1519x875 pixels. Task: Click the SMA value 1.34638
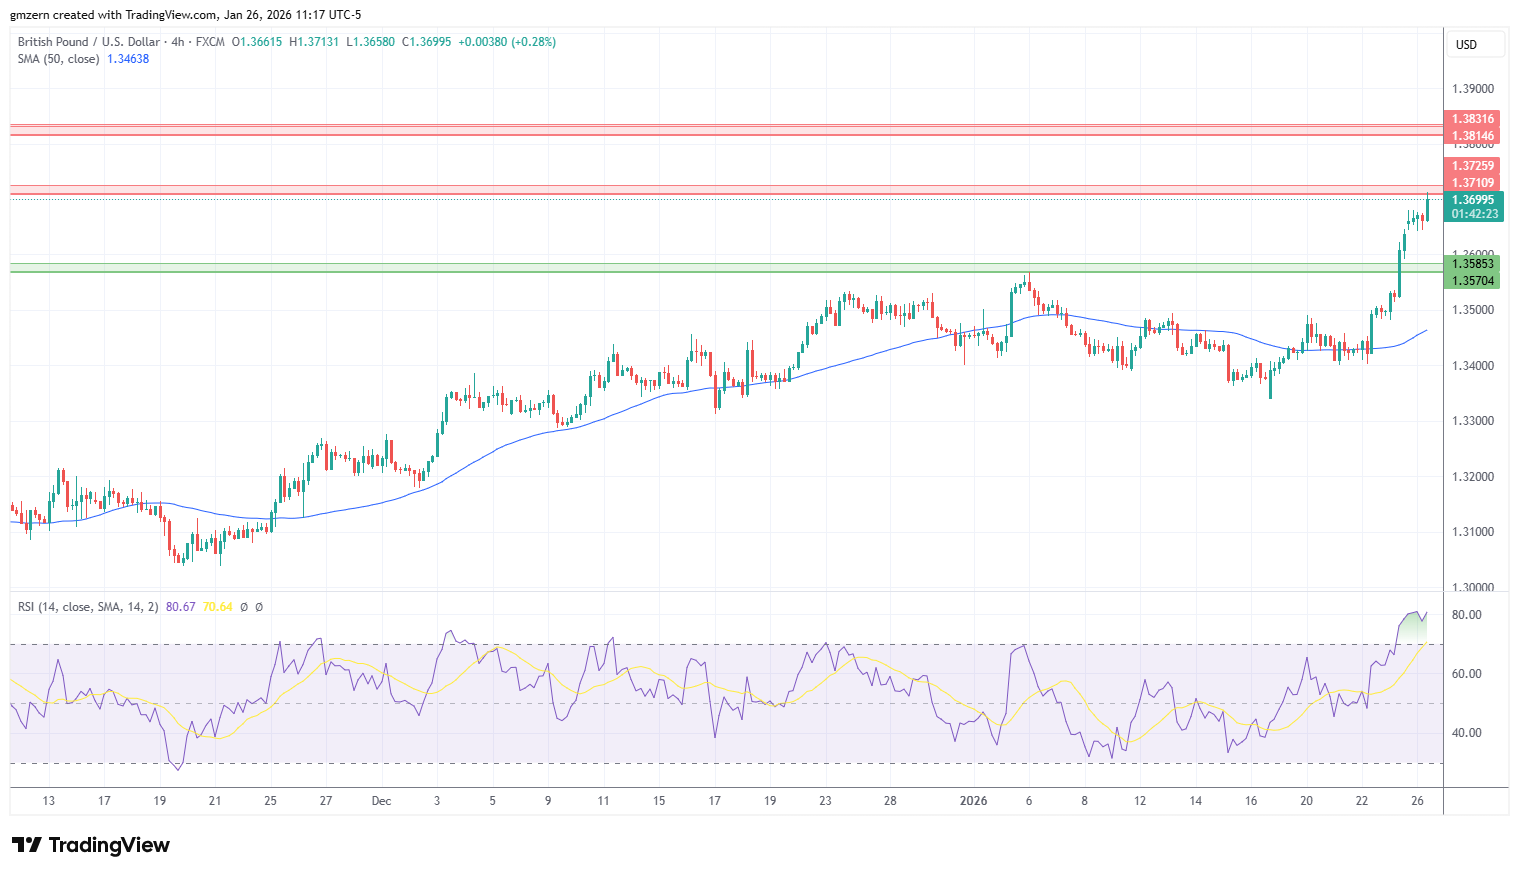pos(128,59)
